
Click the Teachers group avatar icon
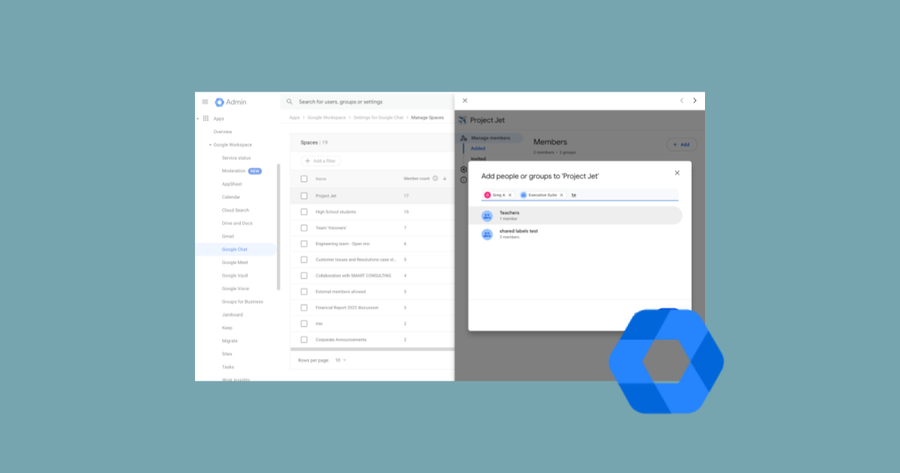(487, 216)
